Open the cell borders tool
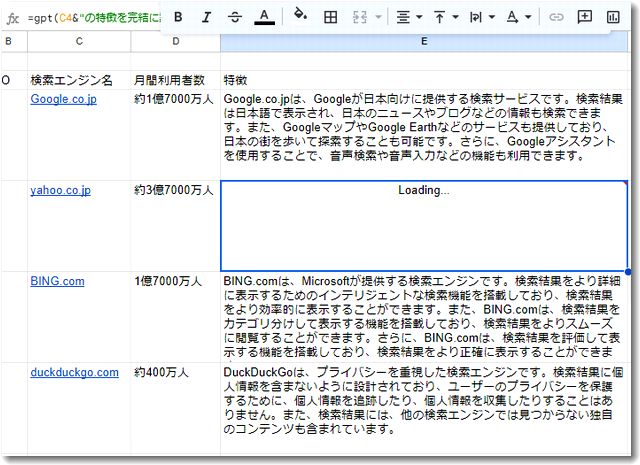The image size is (640, 465). pos(330,17)
